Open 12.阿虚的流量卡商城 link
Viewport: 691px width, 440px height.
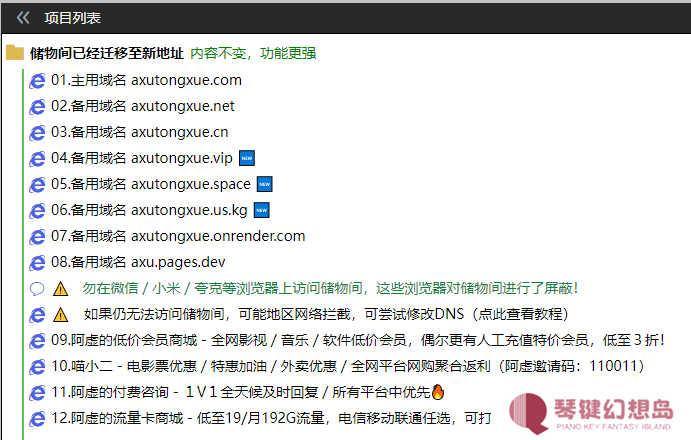pos(271,418)
